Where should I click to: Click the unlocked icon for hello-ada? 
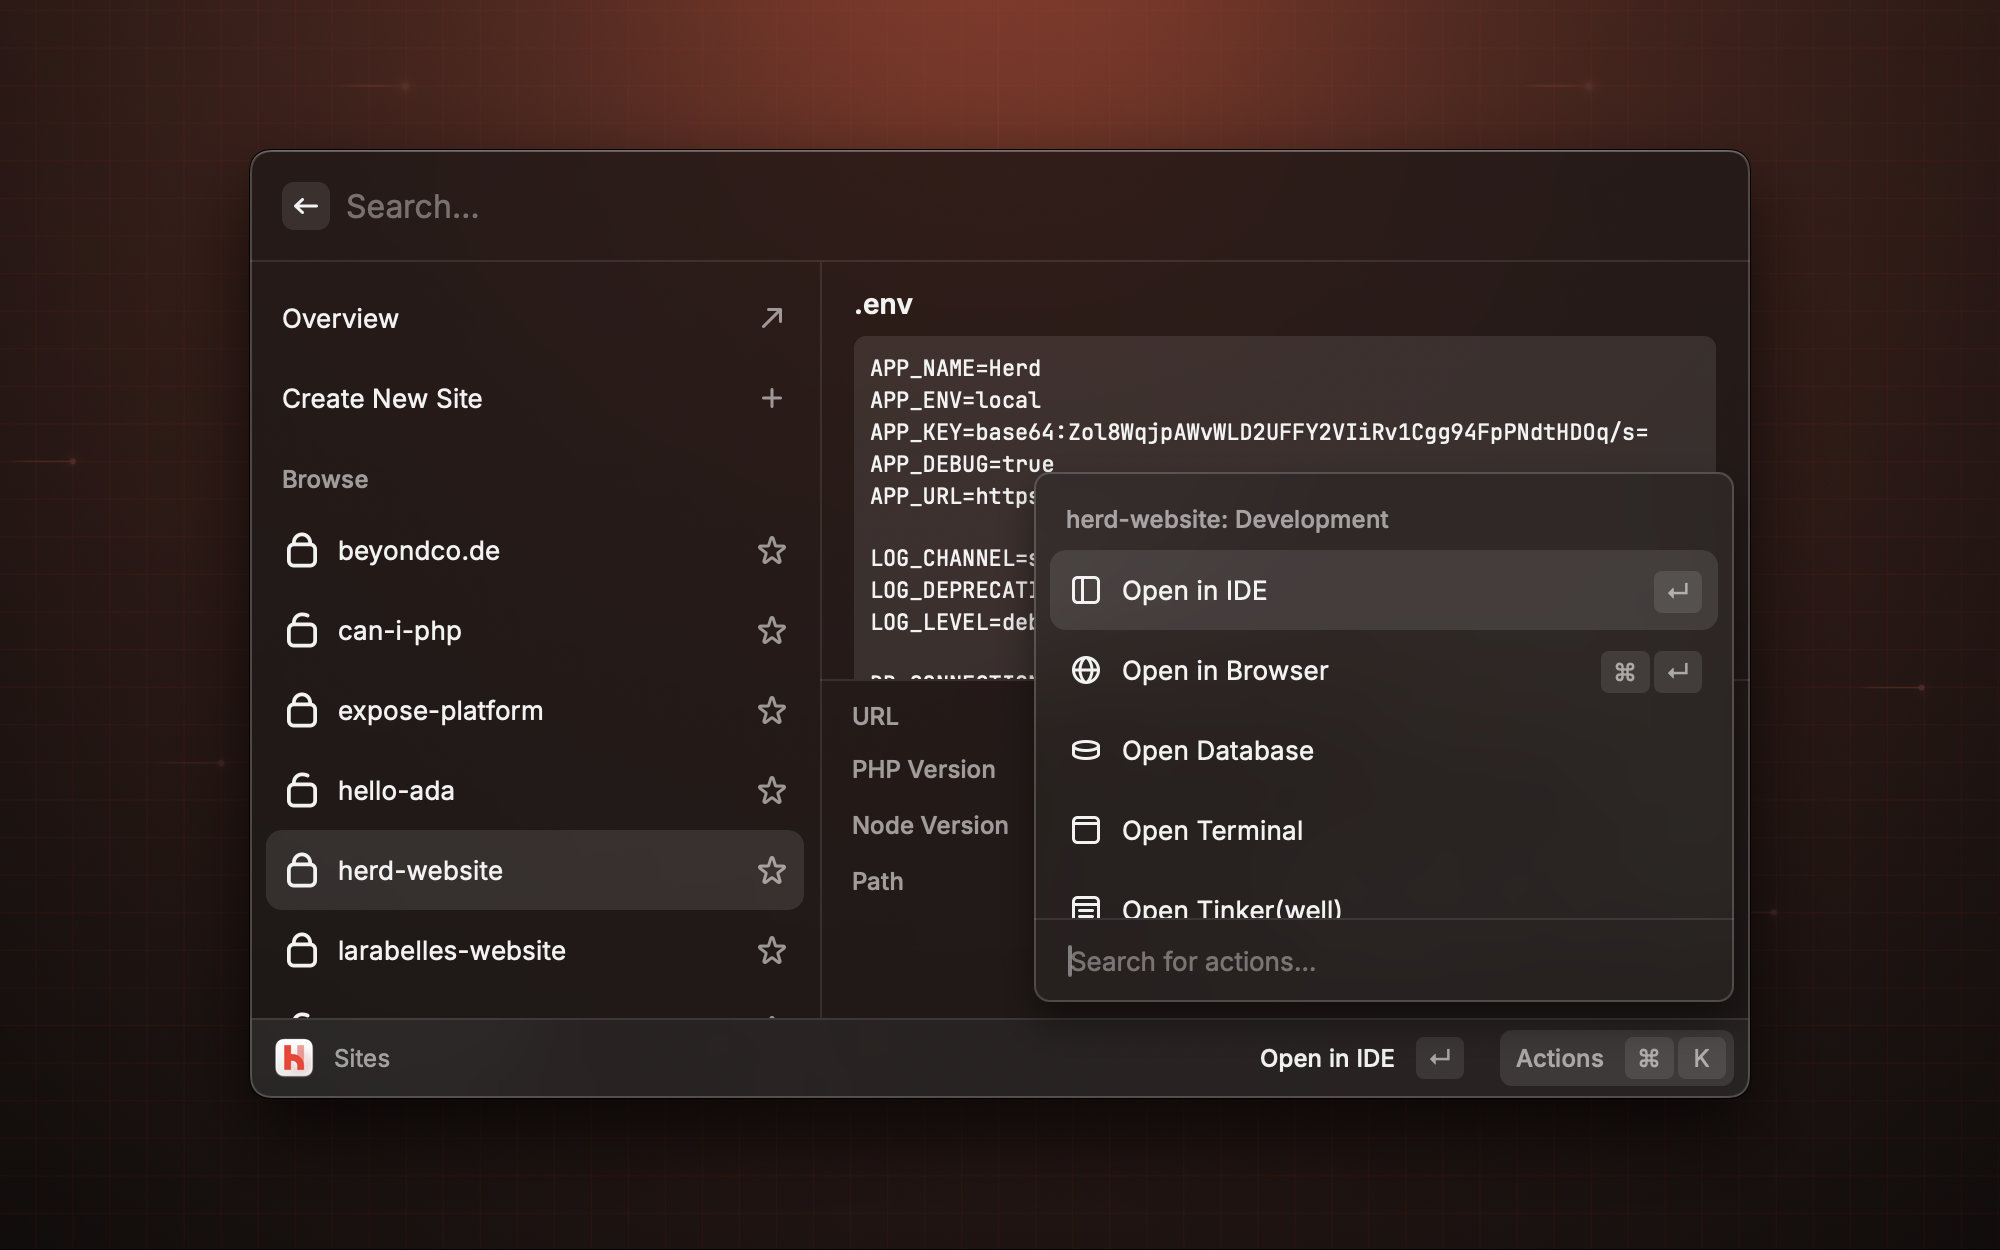click(301, 790)
